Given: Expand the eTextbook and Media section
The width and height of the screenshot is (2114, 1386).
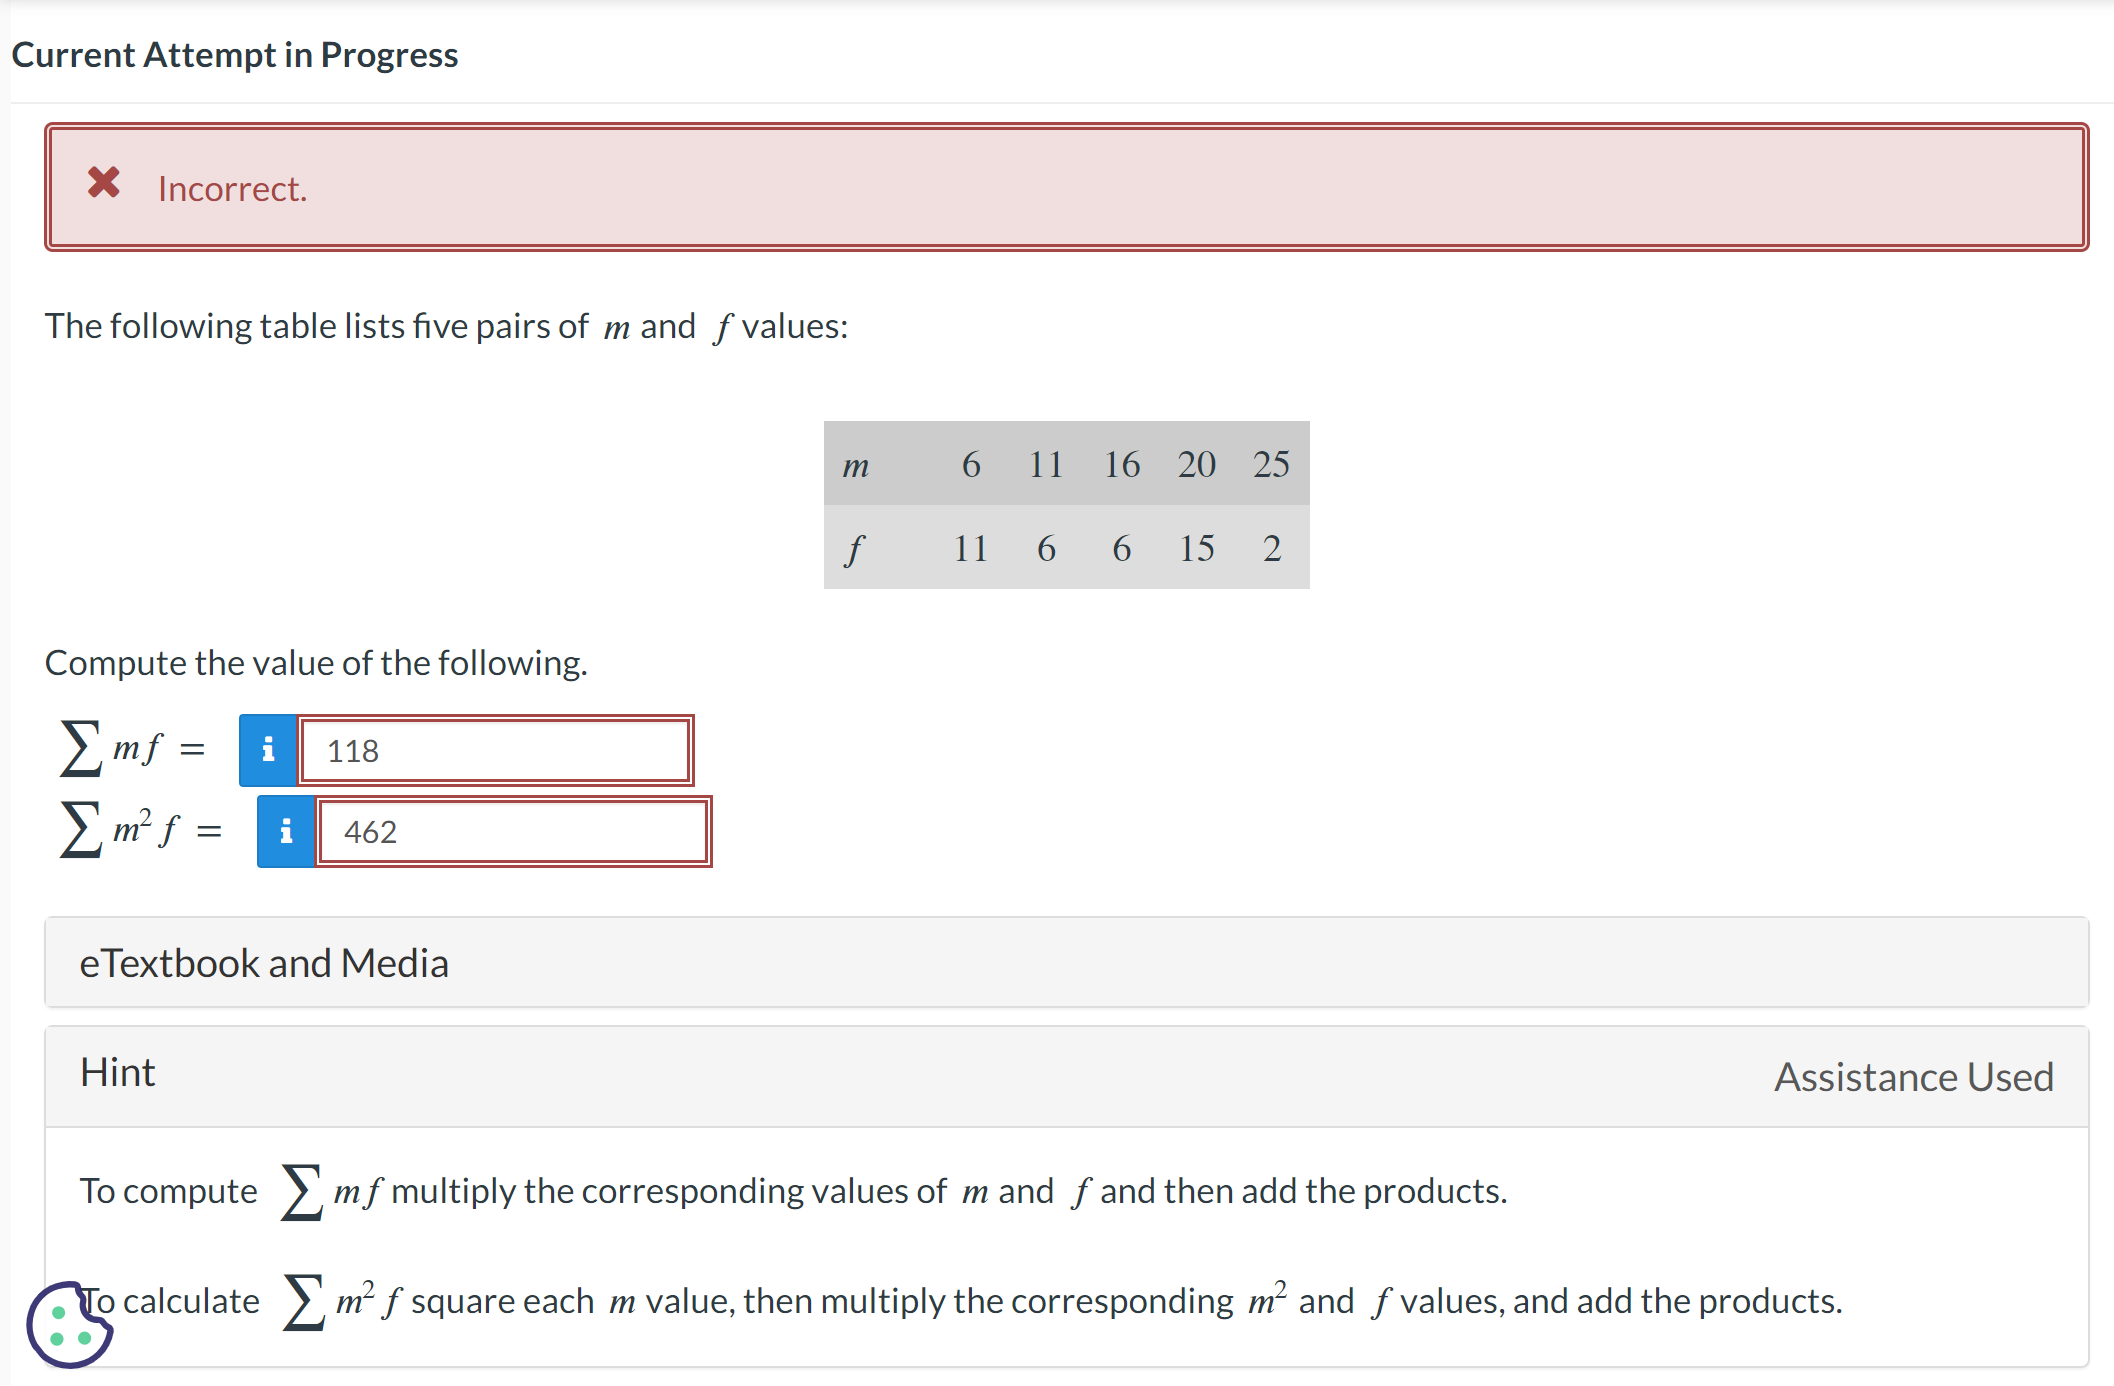Looking at the screenshot, I should pos(264,962).
